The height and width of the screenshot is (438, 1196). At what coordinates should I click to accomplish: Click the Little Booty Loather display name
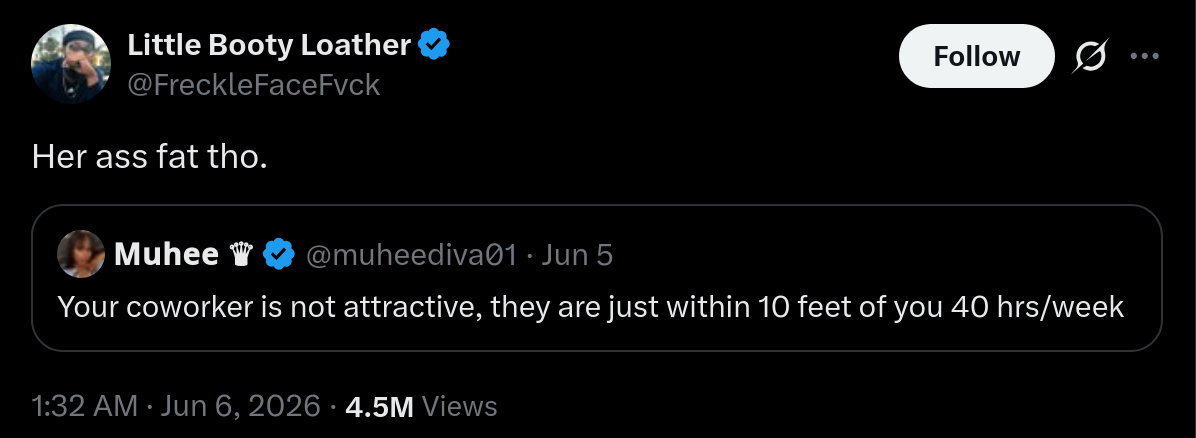point(268,45)
